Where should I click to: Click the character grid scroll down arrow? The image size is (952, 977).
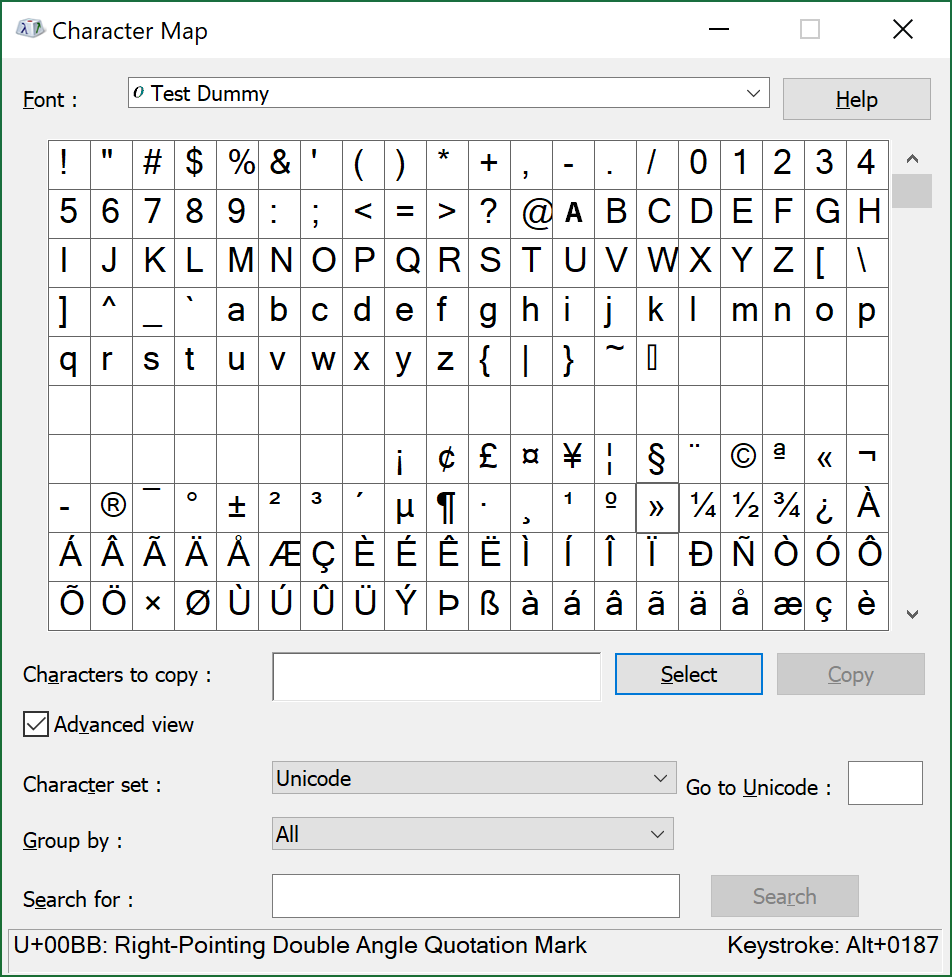coord(912,614)
